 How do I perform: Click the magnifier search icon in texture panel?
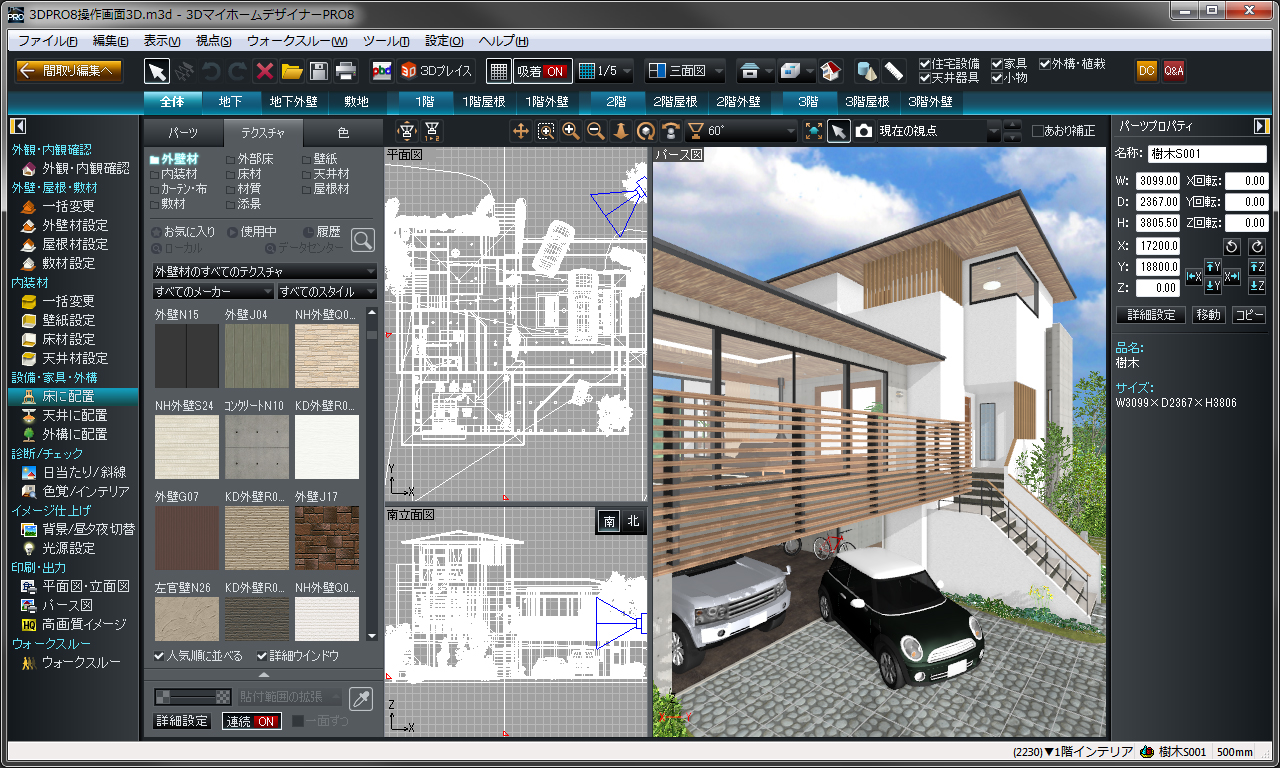click(362, 239)
